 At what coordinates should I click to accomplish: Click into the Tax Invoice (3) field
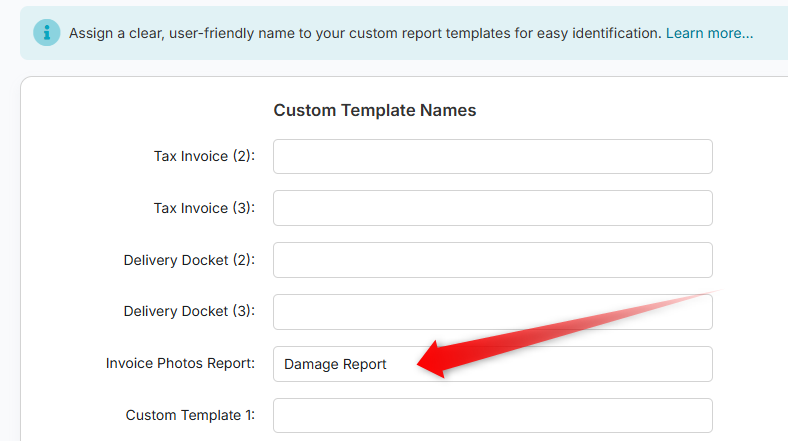(492, 208)
